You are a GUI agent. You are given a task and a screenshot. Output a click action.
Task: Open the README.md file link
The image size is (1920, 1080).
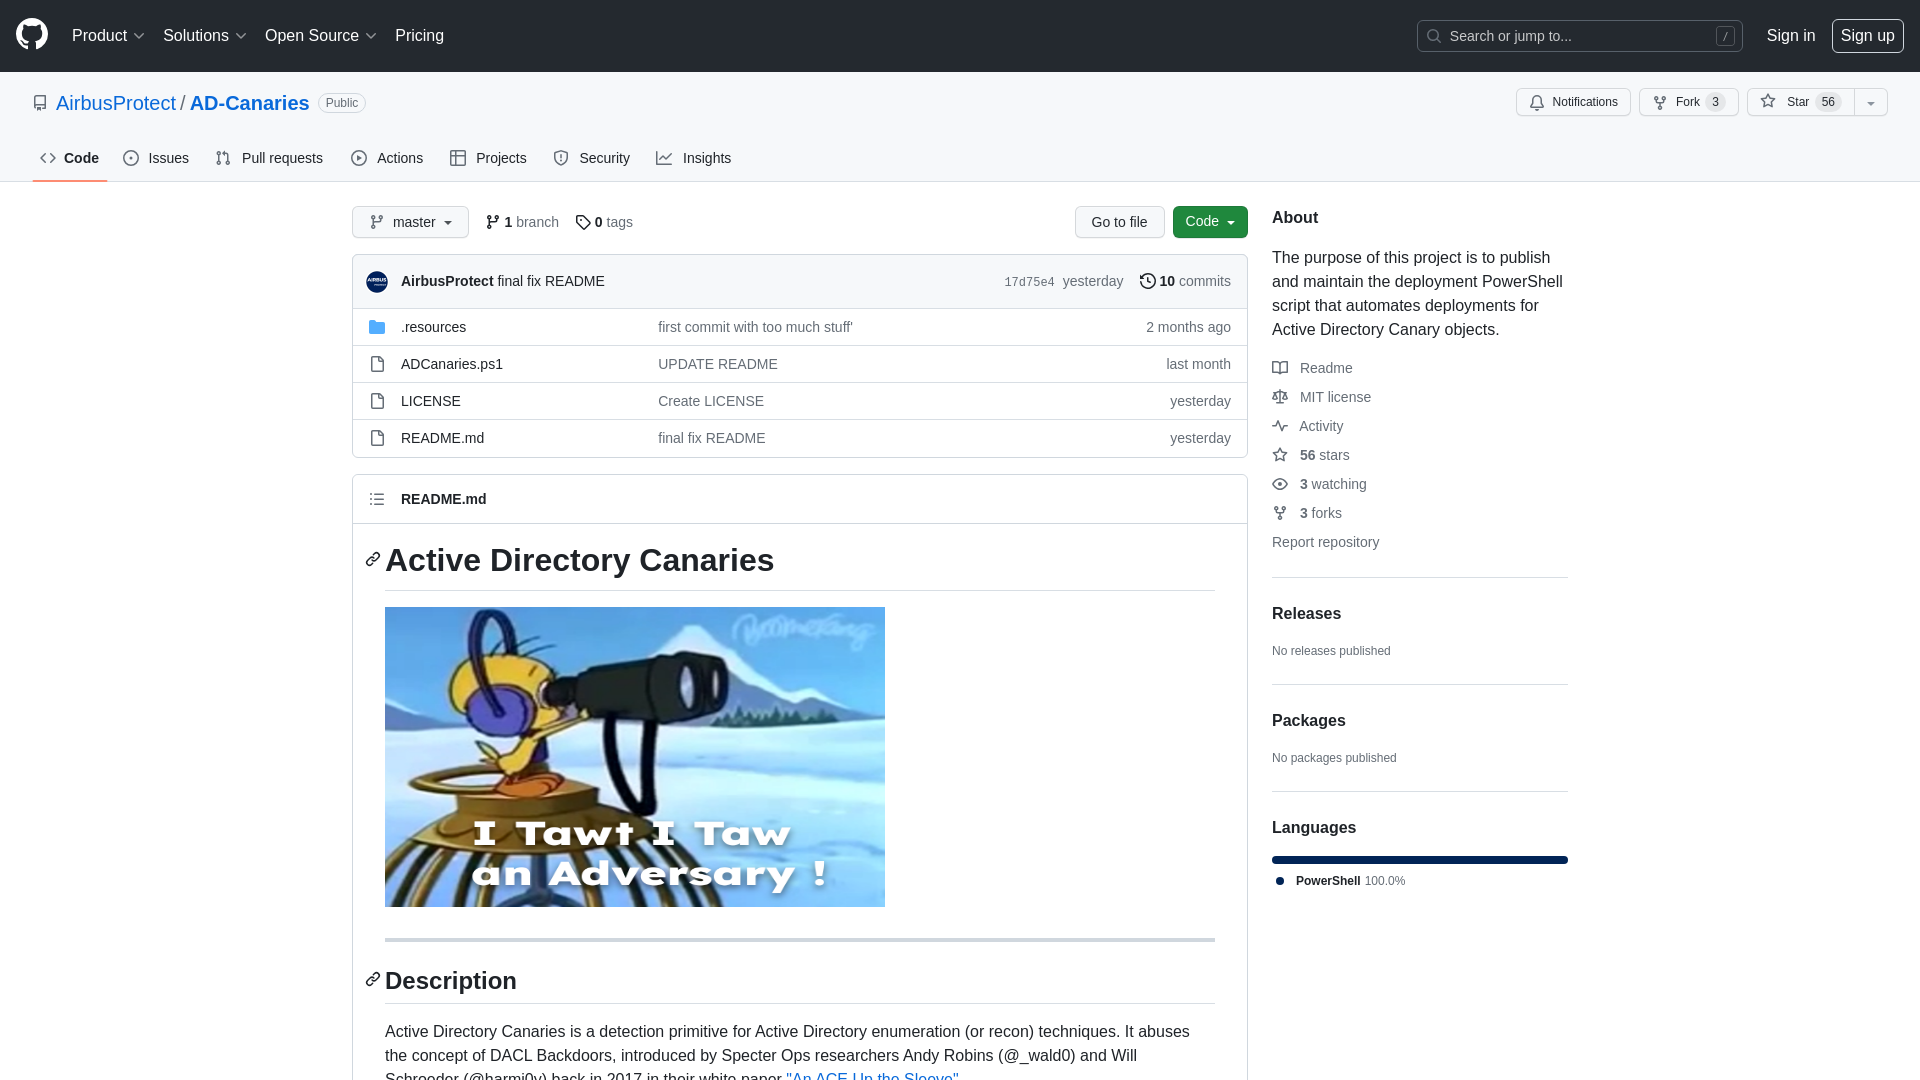pyautogui.click(x=442, y=438)
